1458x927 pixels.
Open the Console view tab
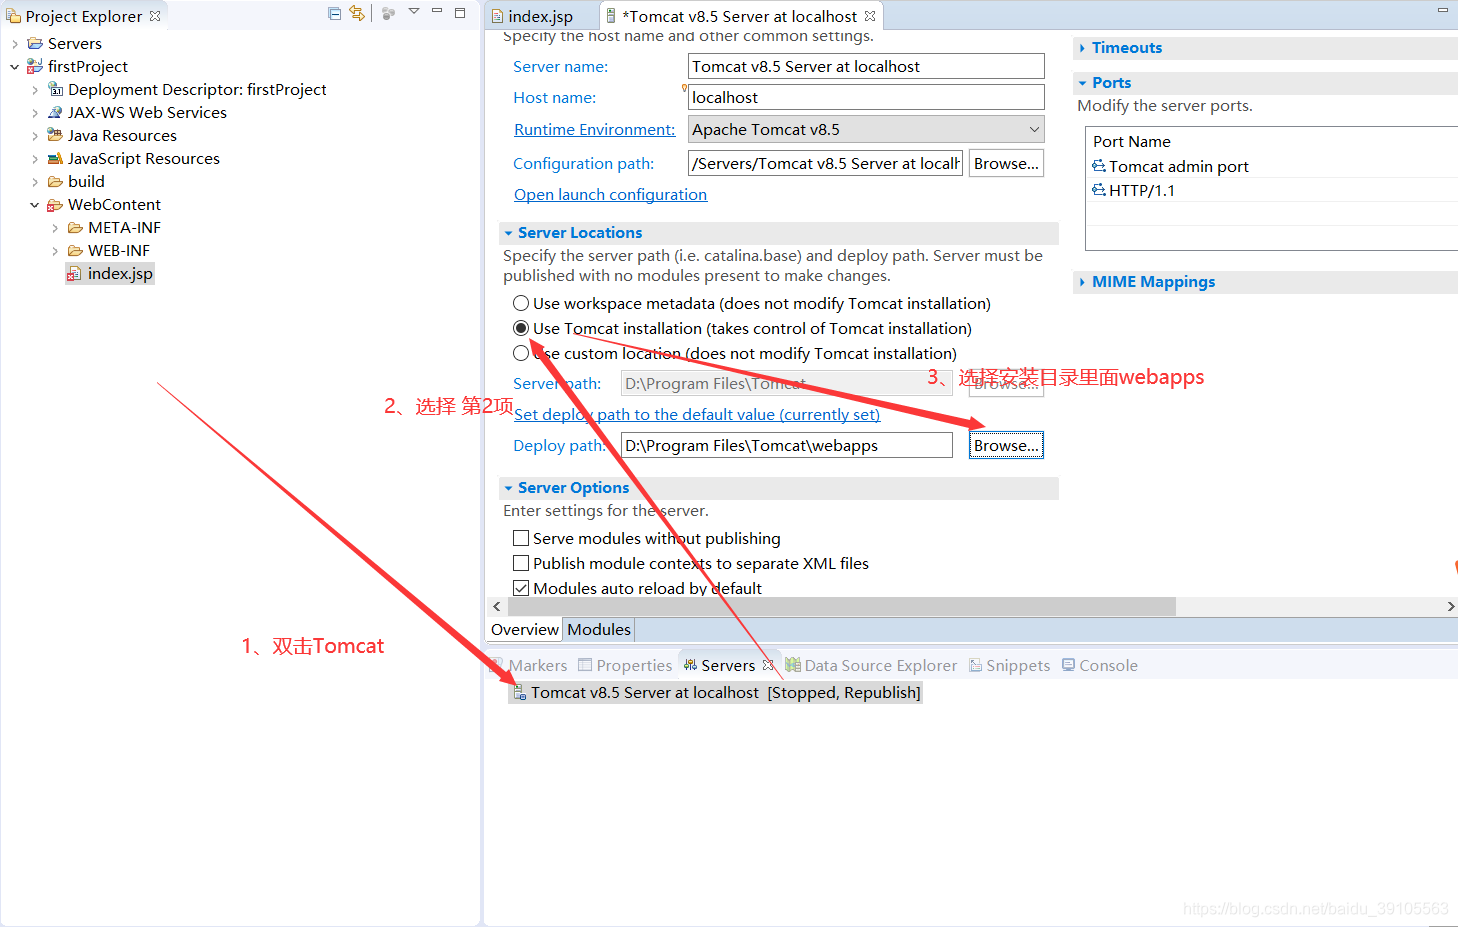1099,666
